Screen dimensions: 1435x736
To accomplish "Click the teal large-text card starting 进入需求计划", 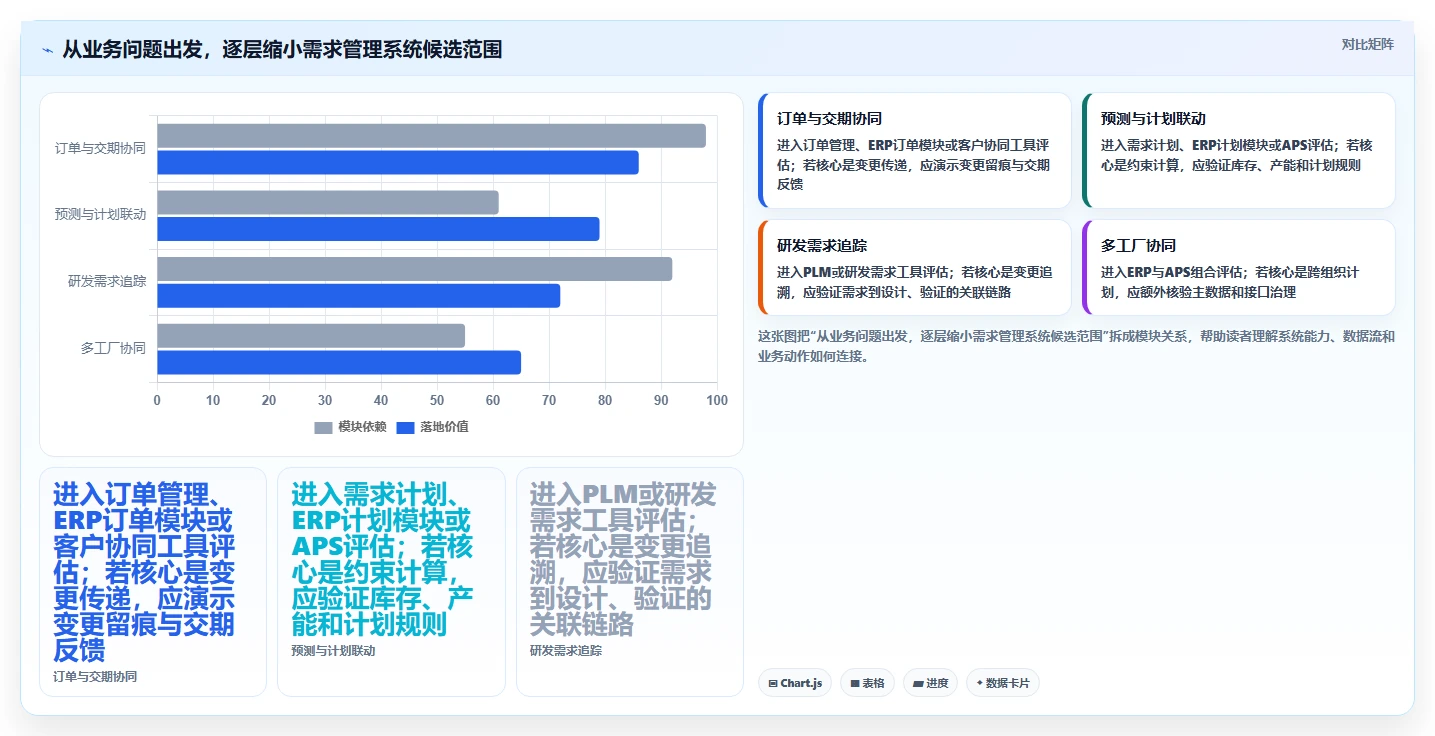I will pos(391,582).
